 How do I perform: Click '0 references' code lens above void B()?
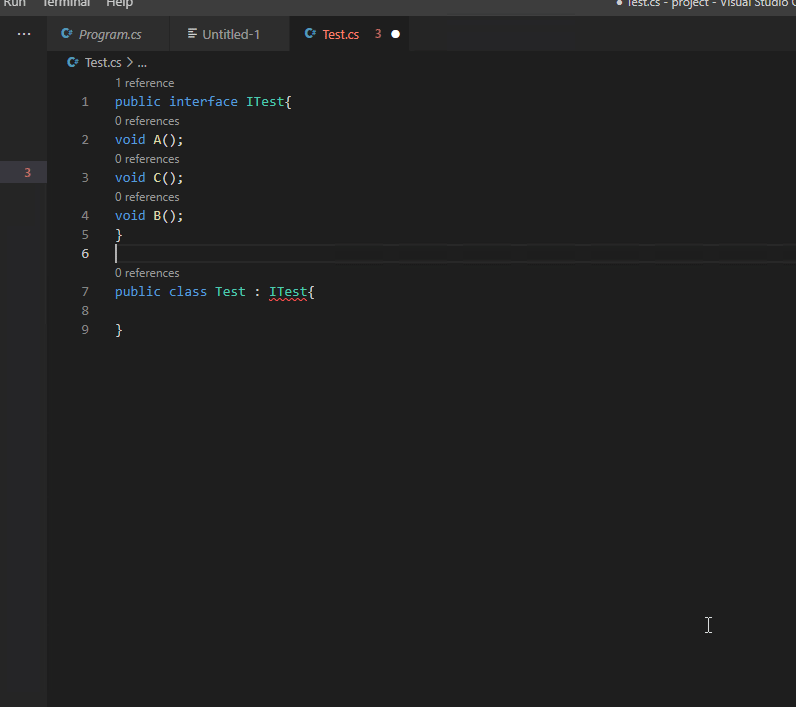click(x=147, y=197)
